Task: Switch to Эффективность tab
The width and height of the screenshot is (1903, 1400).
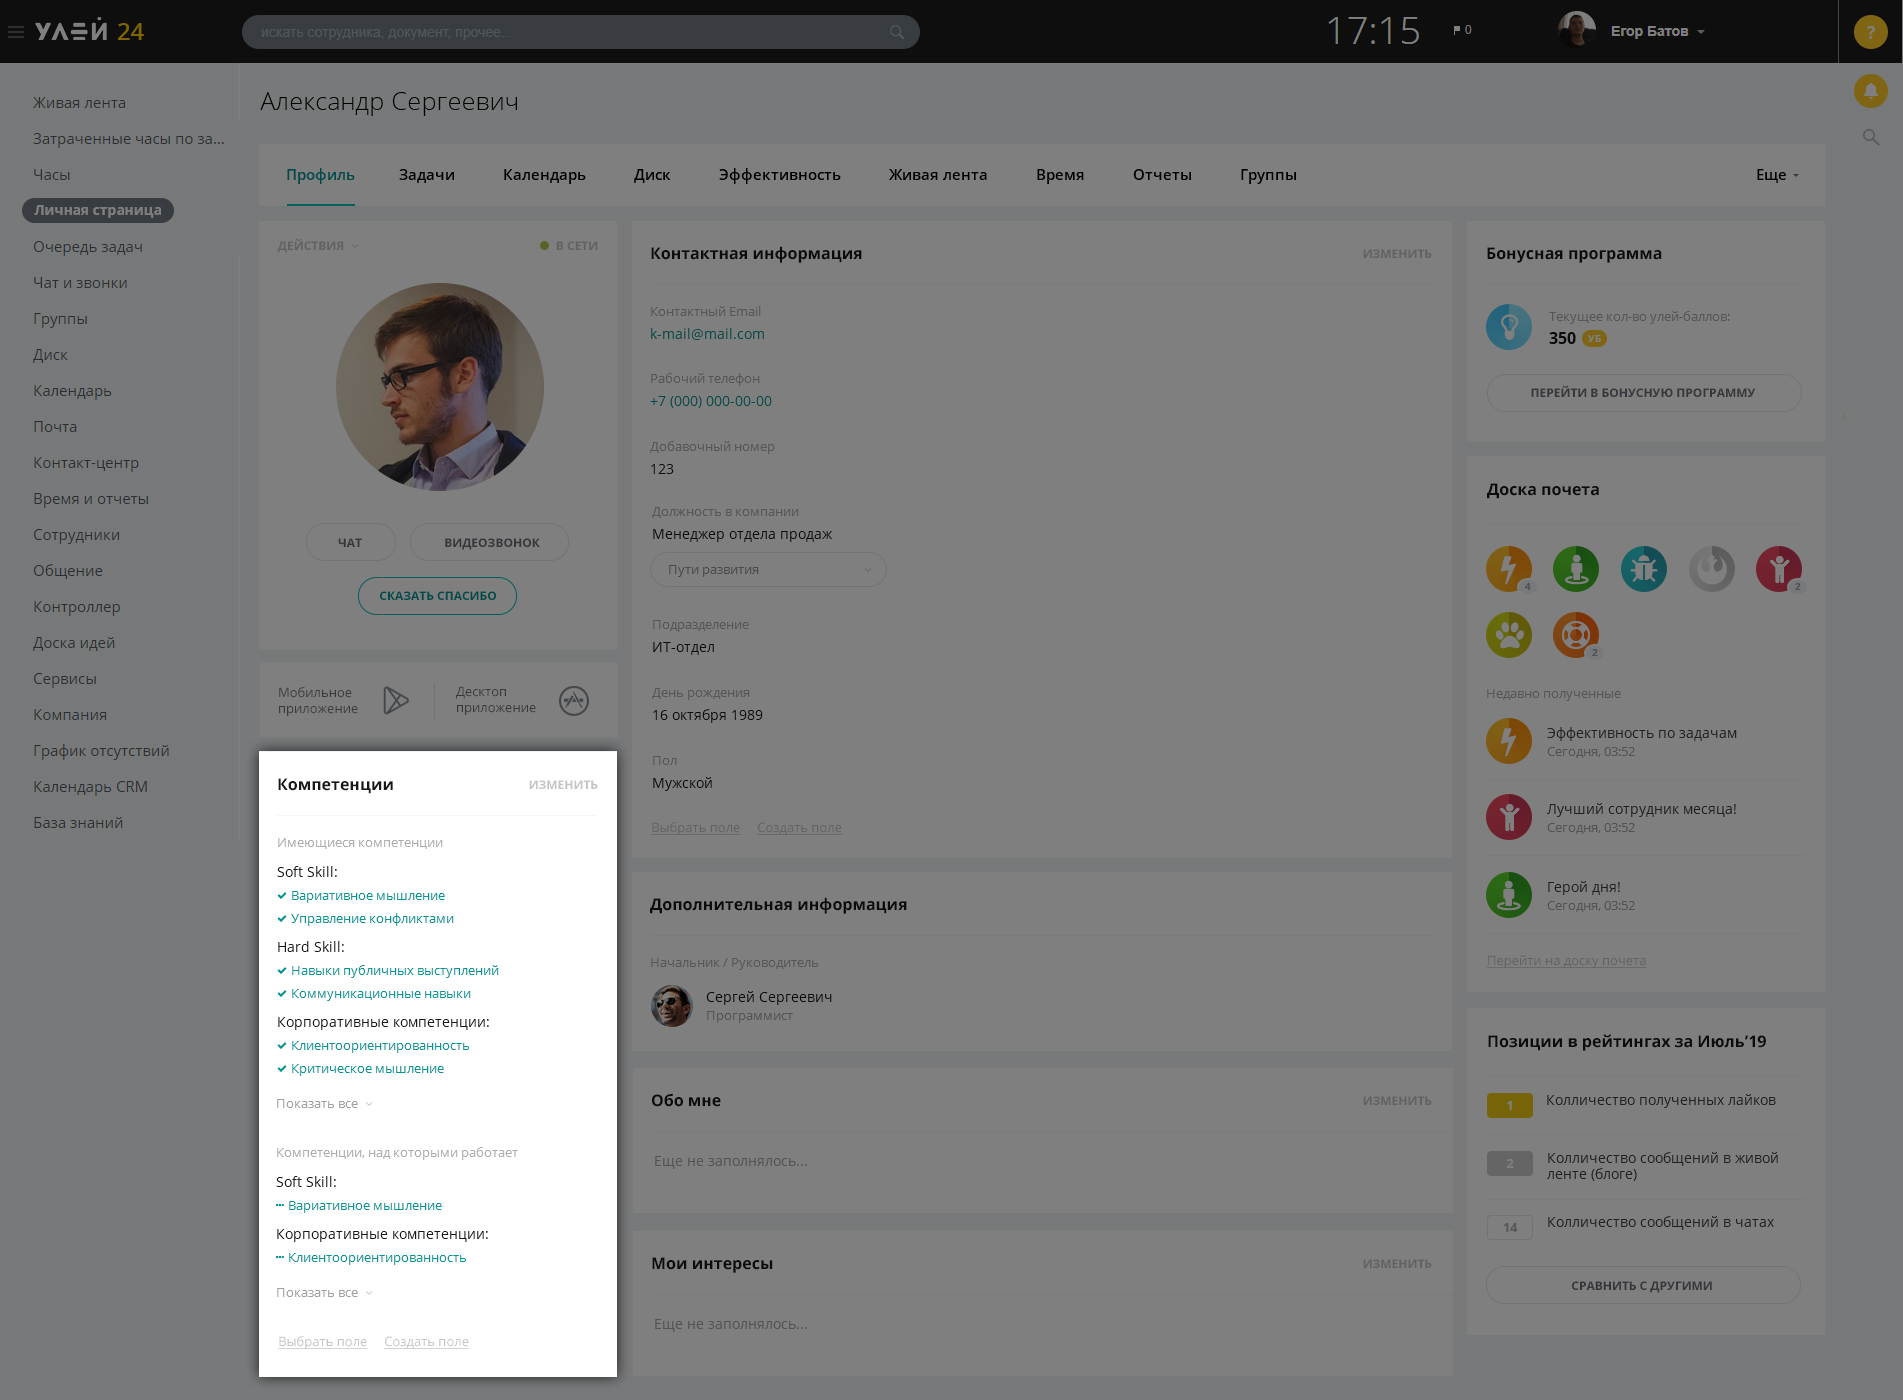Action: (780, 175)
